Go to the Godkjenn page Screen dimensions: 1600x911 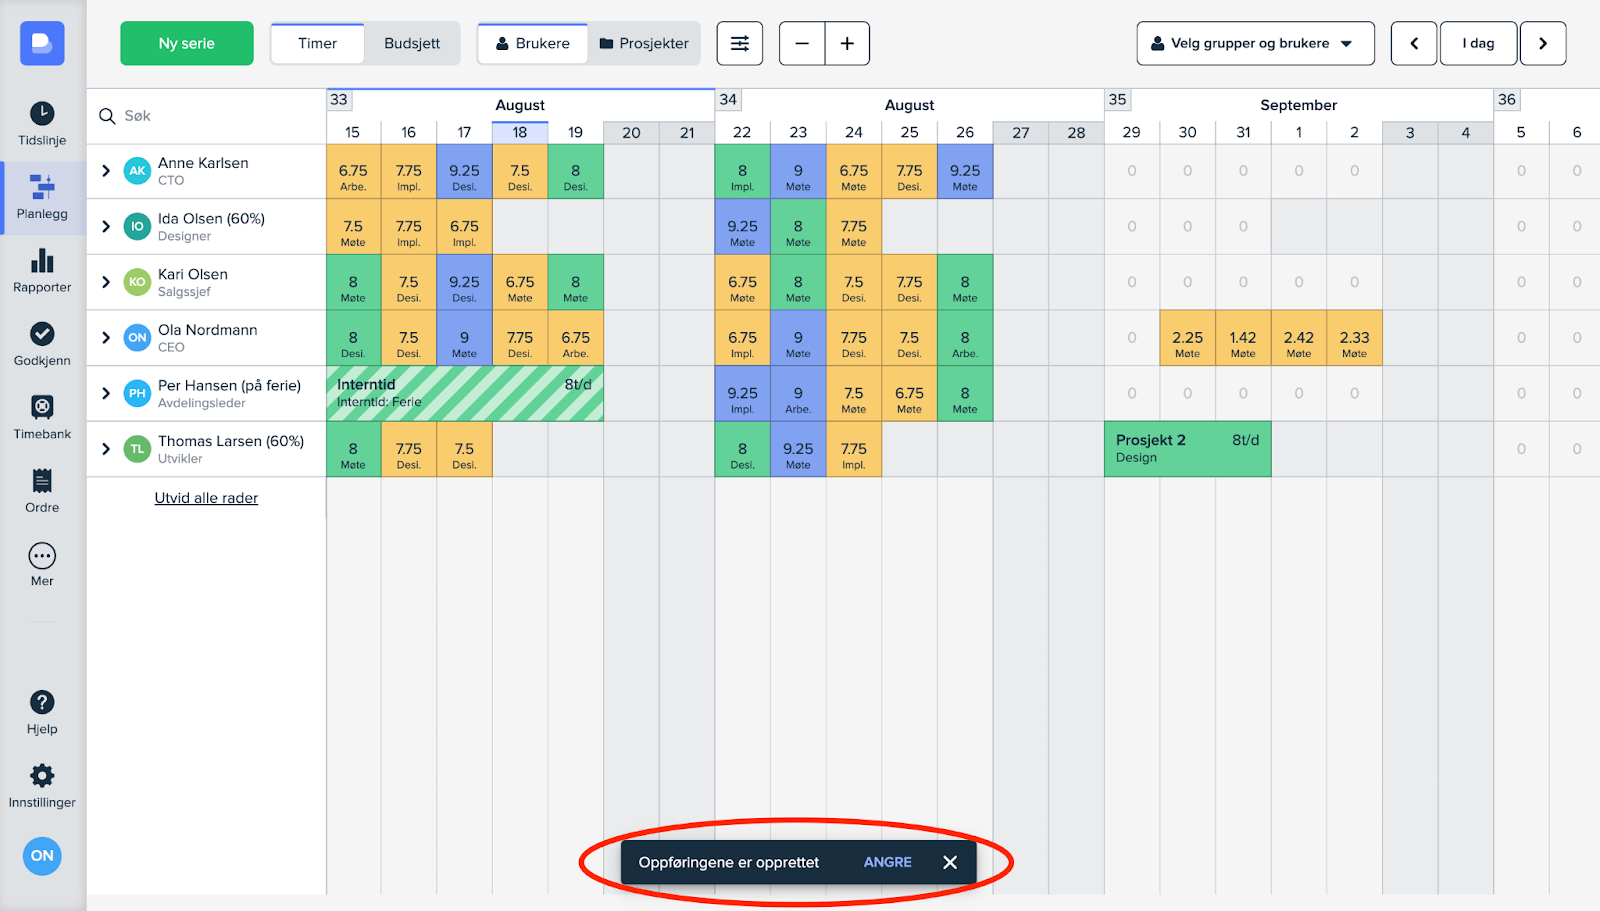point(42,344)
